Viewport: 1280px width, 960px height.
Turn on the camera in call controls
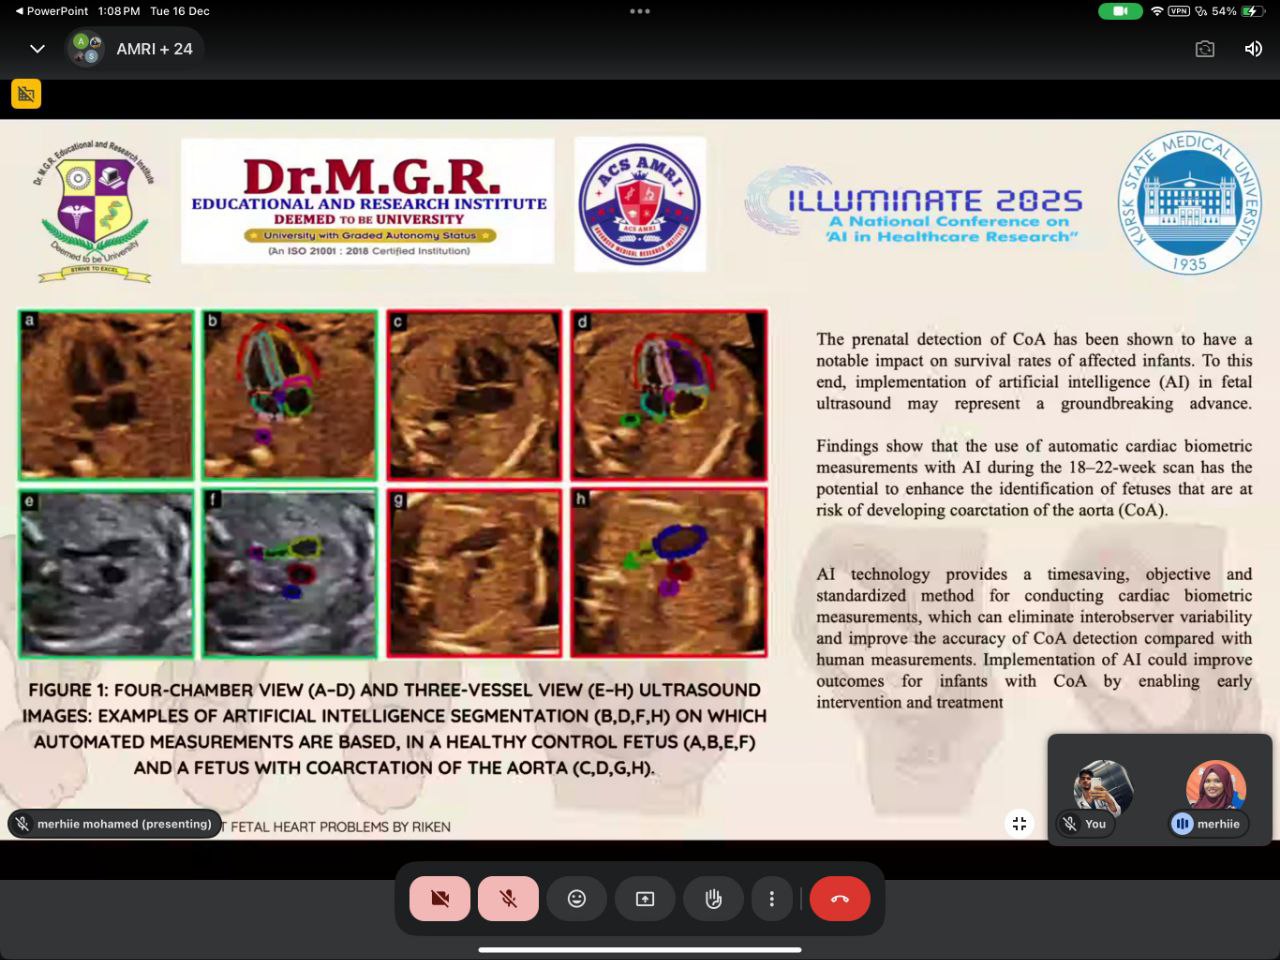pyautogui.click(x=439, y=898)
